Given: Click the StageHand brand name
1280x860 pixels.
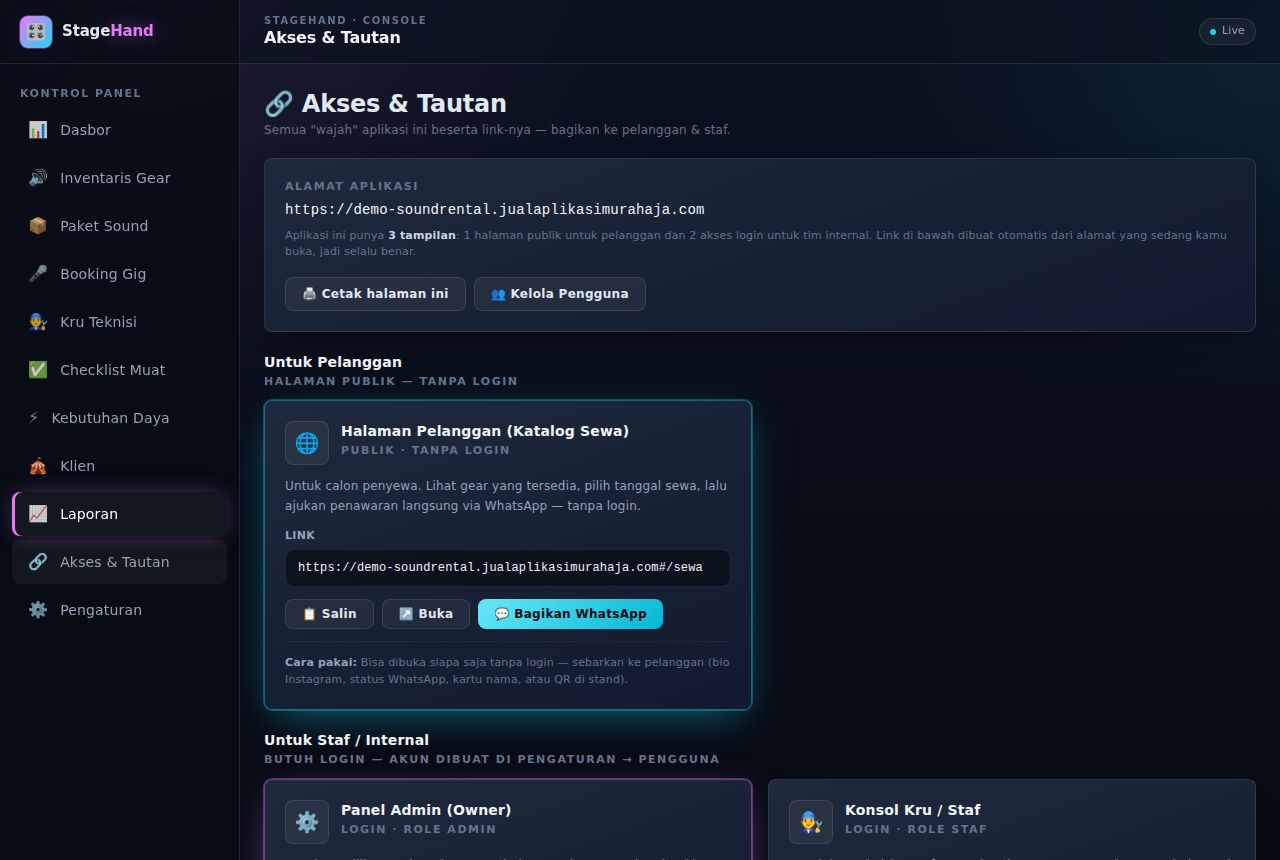Looking at the screenshot, I should coord(108,31).
